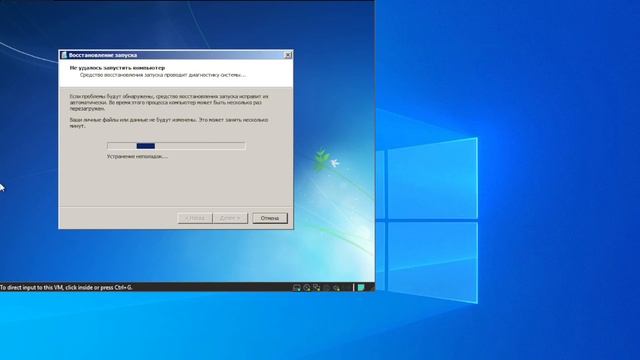
Task: Click the hard disk status icon in VM bar
Action: click(x=297, y=288)
